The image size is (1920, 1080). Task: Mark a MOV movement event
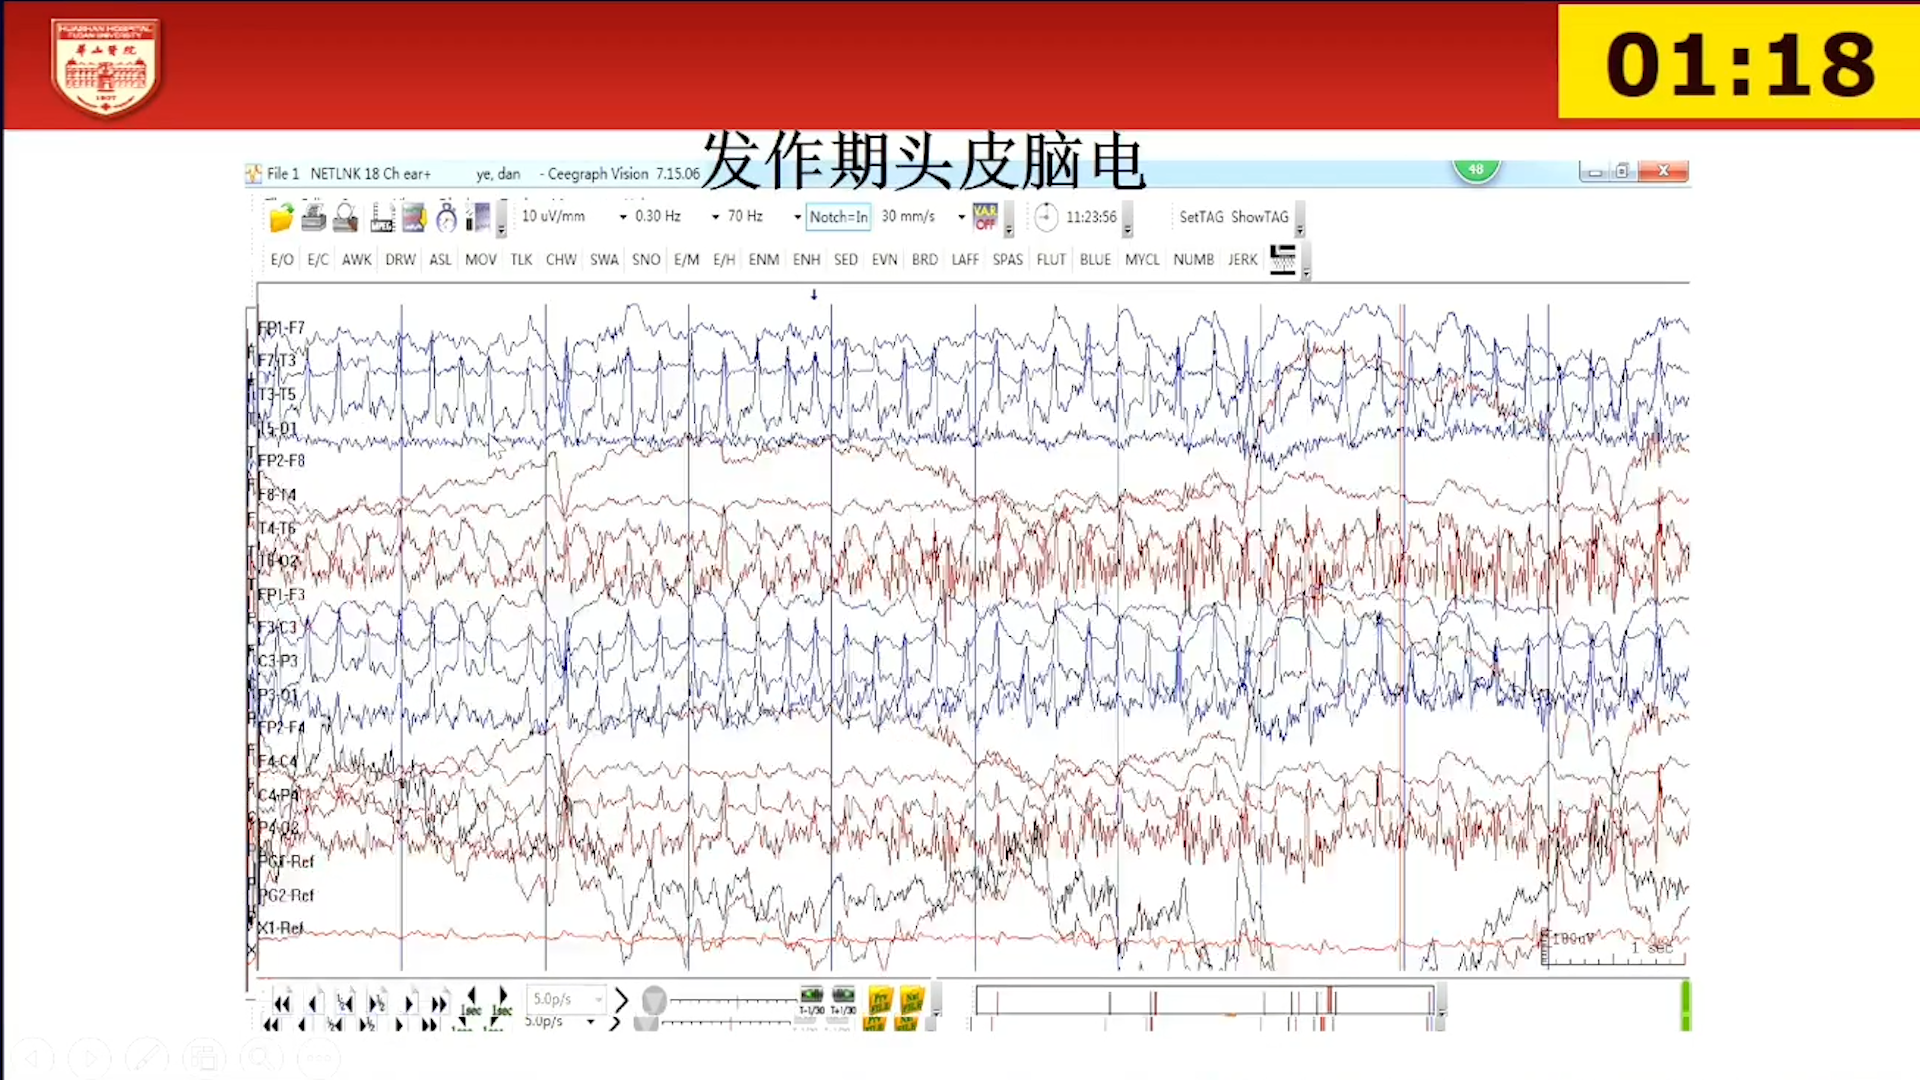click(x=481, y=259)
